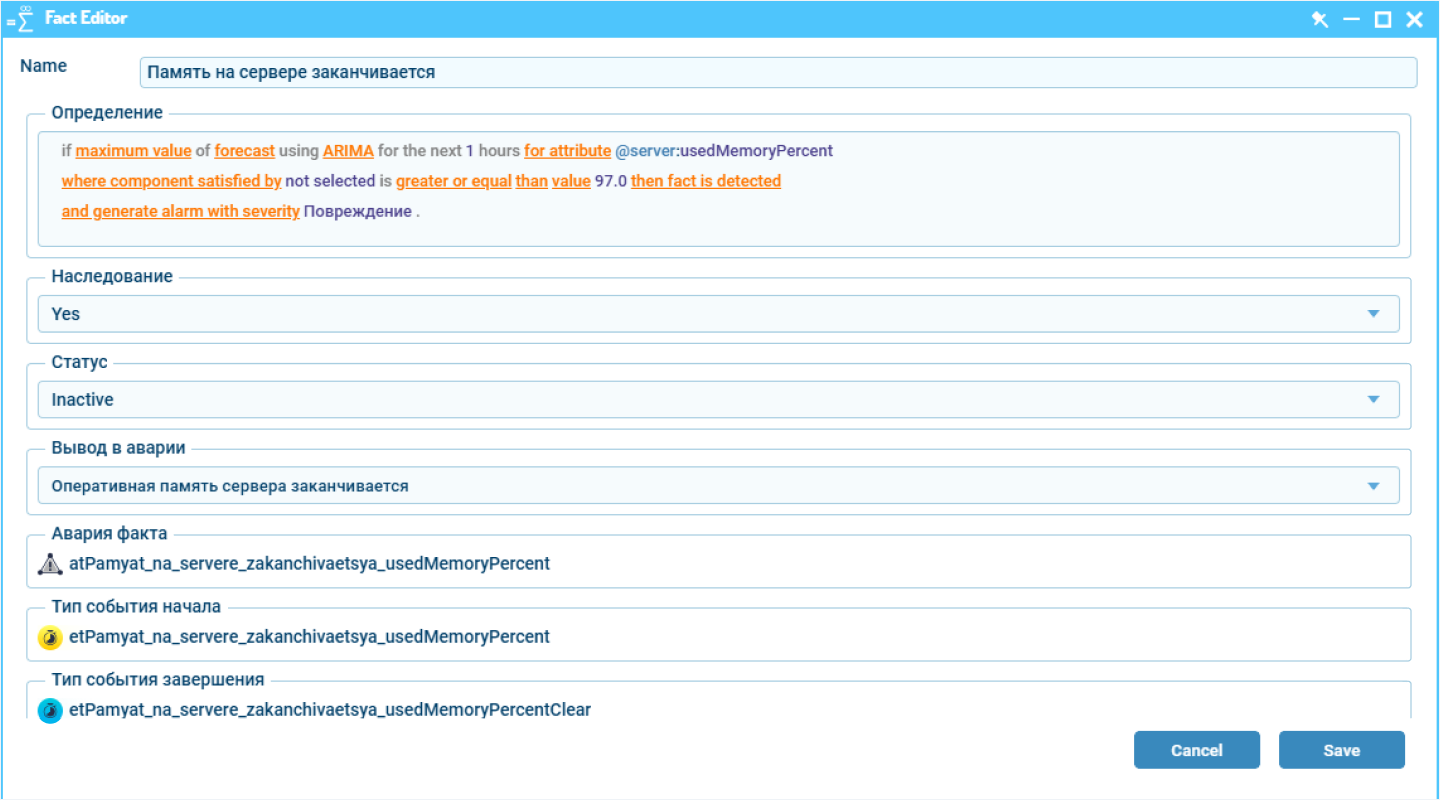Click the '1' hours value
Image resolution: width=1440 pixels, height=800 pixels.
pos(470,151)
